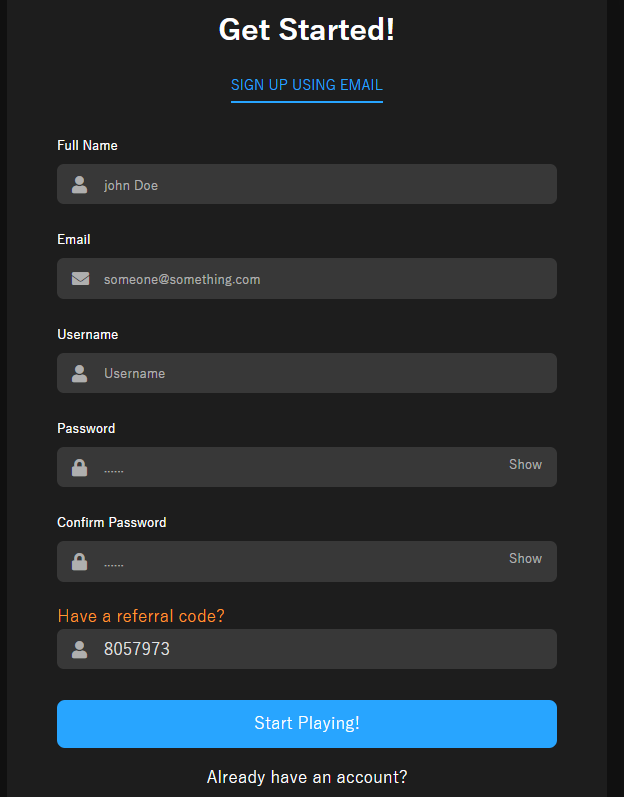This screenshot has height=797, width=624.
Task: Click the lock icon in Password field
Action: [x=79, y=467]
